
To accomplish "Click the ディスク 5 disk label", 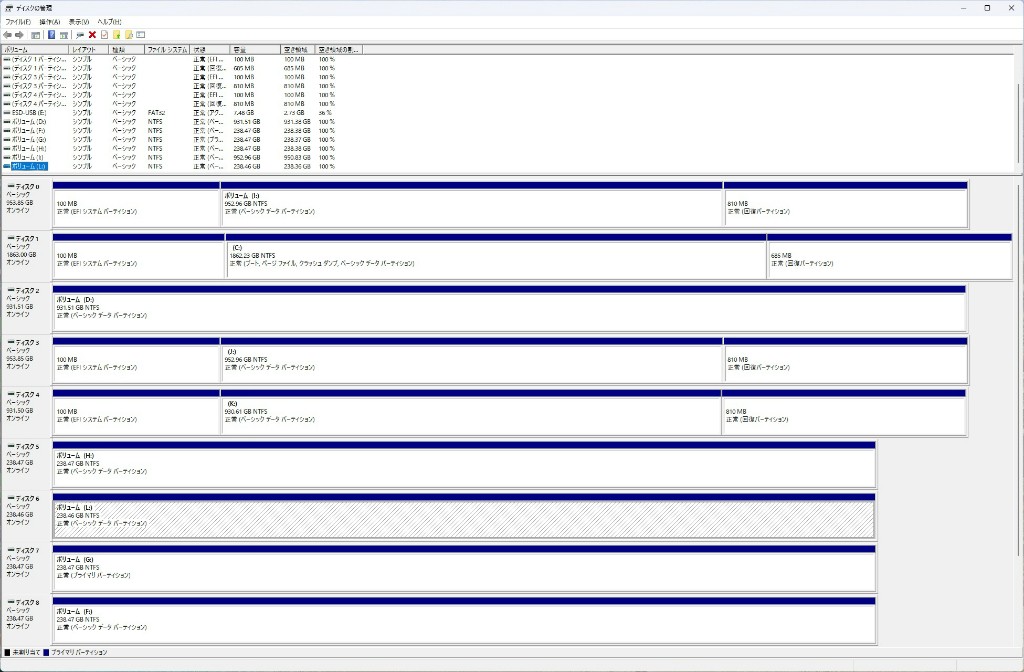I will (27, 447).
